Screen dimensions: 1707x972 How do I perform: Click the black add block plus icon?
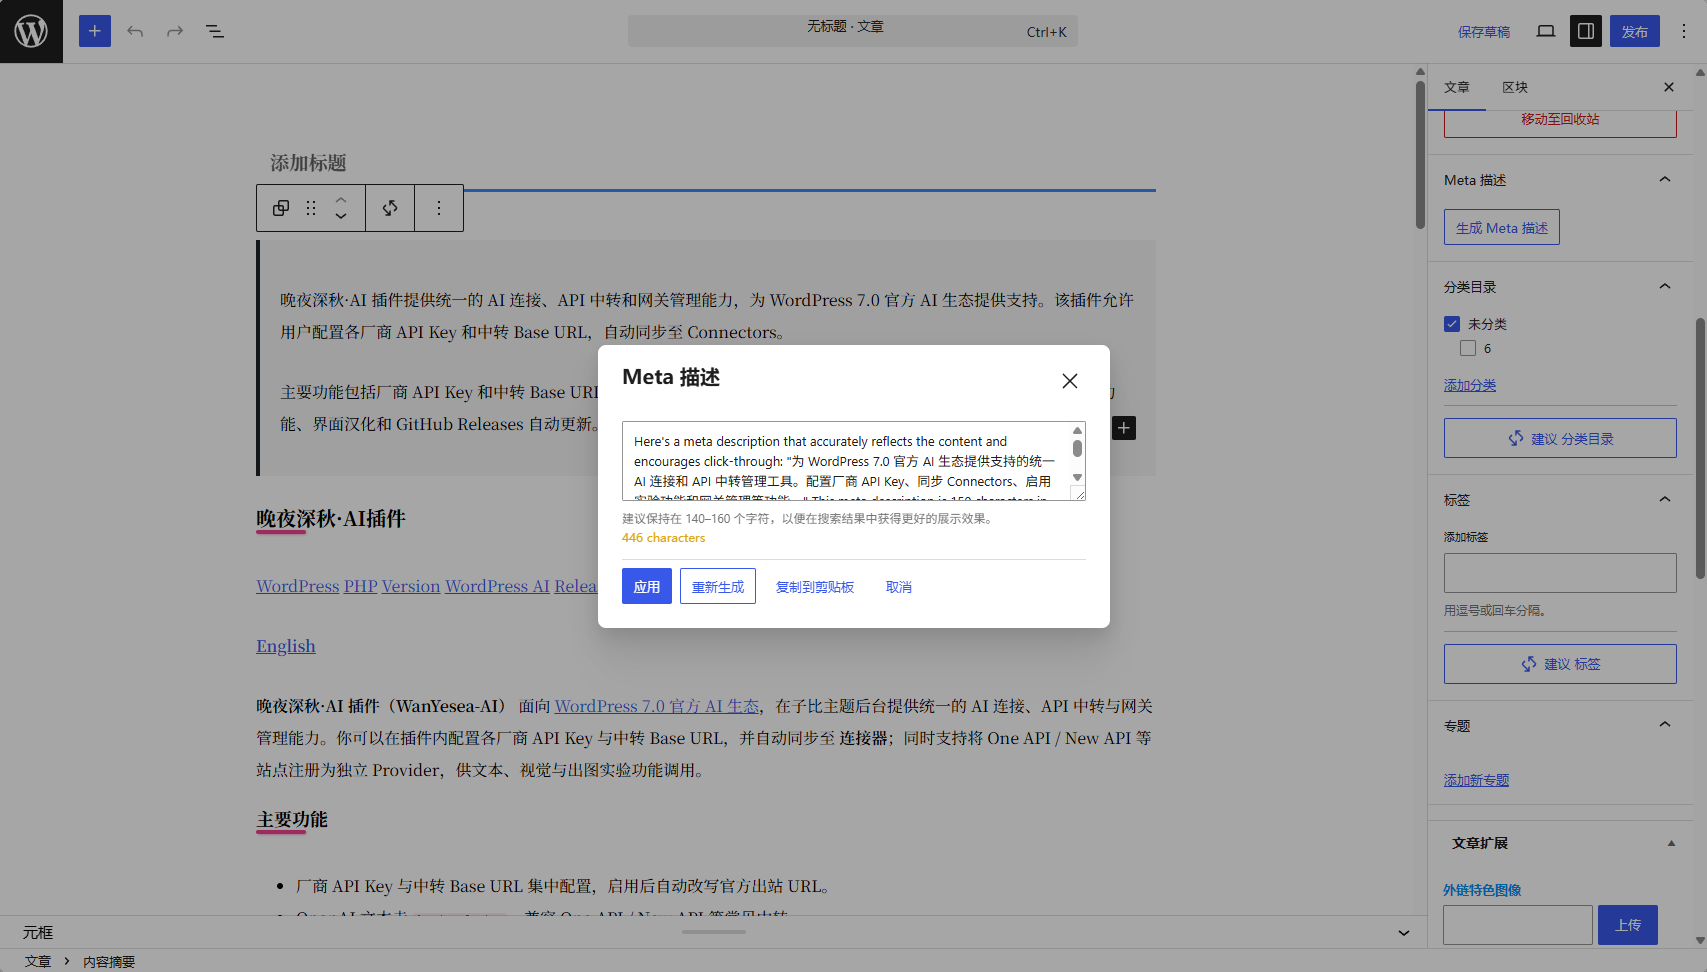(1124, 428)
